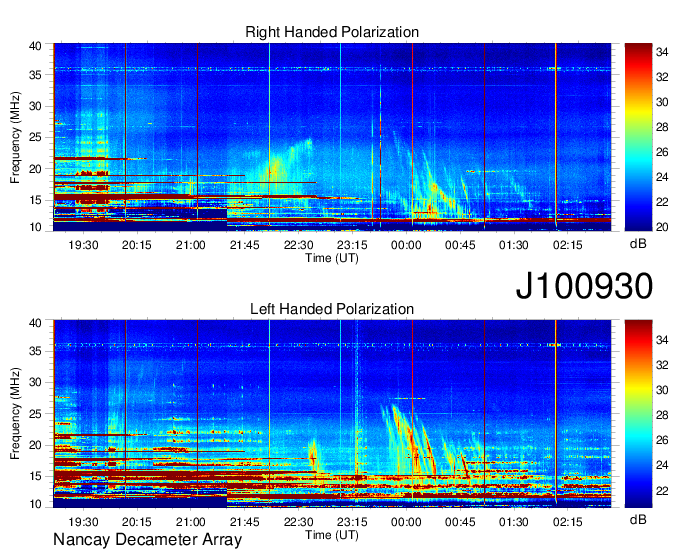Click the "34" tick on the right-handed colorbar
Image resolution: width=680 pixels, height=552 pixels.
(662, 52)
